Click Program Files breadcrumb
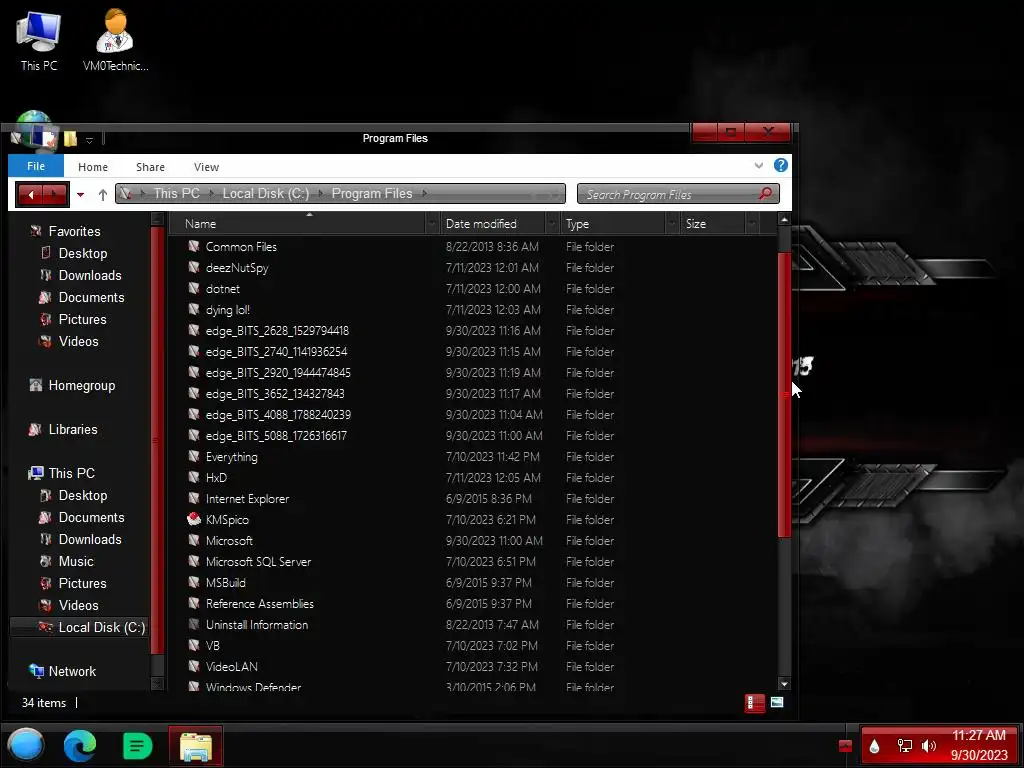1024x768 pixels. click(372, 193)
